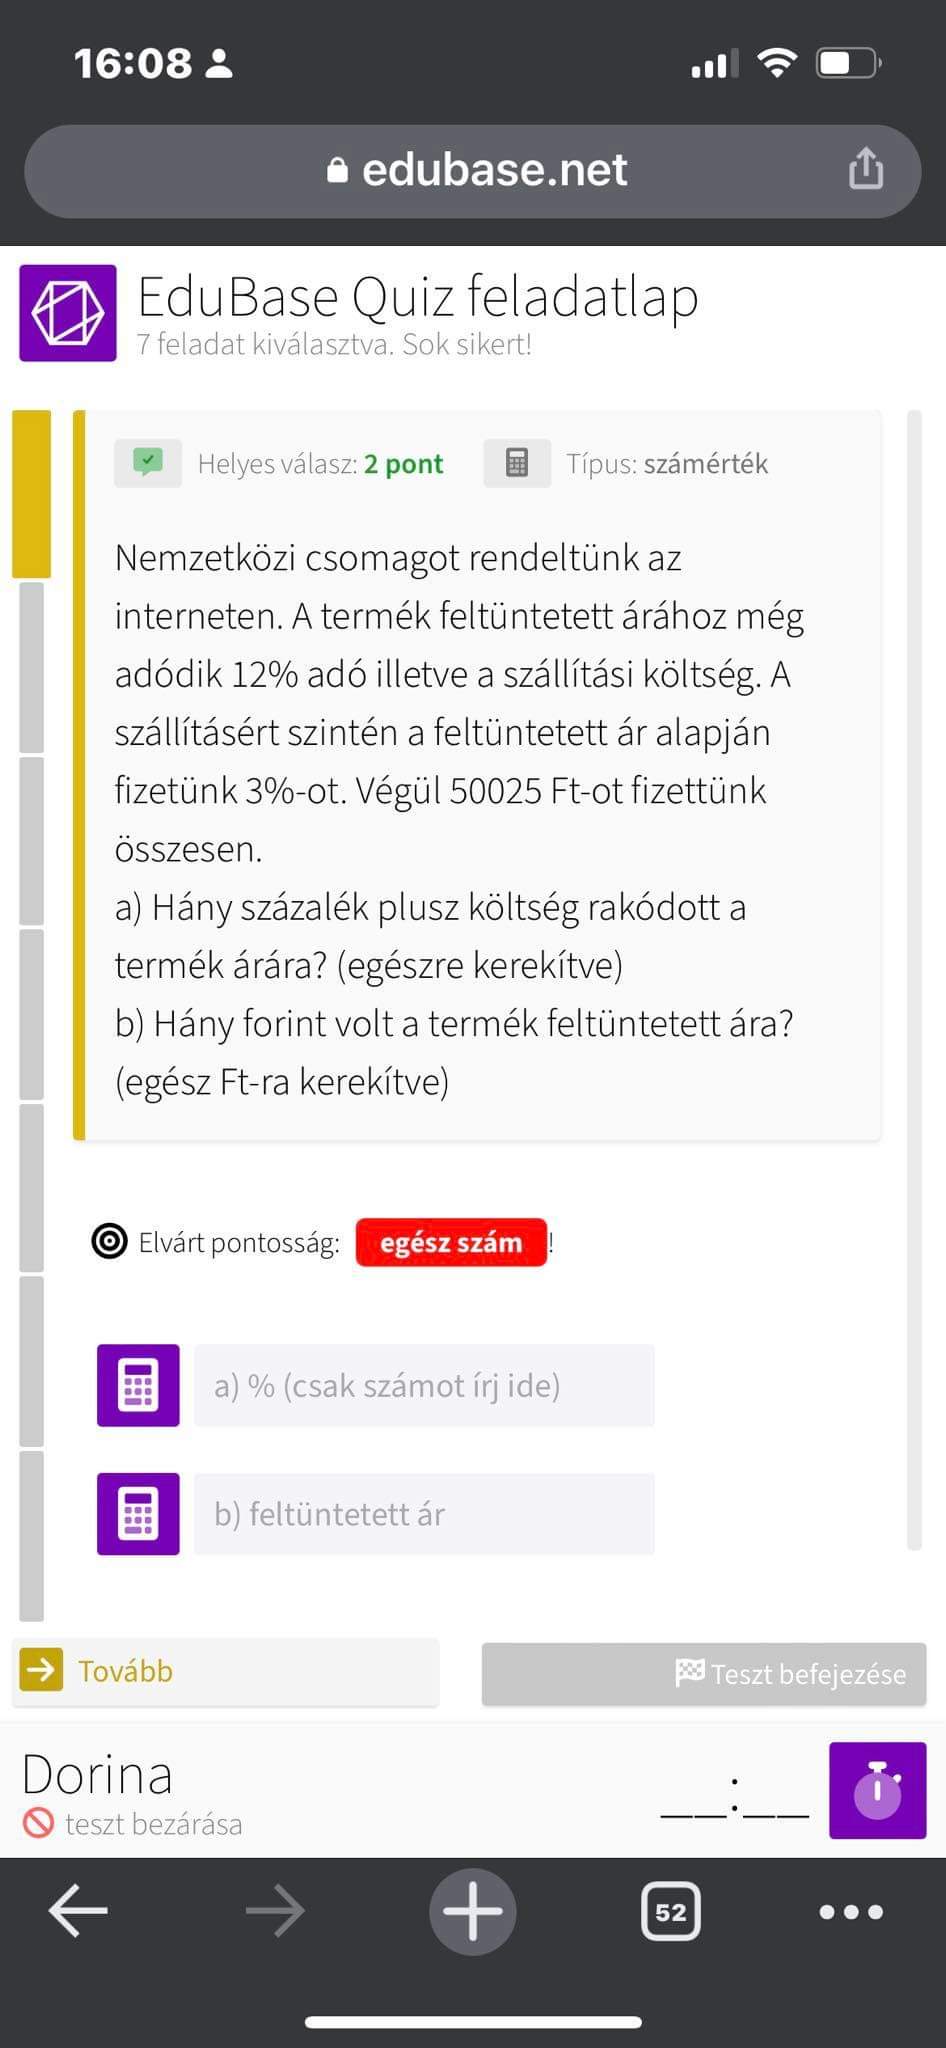946x2048 pixels.
Task: Click the EduBase purple logo icon
Action: pos(68,313)
